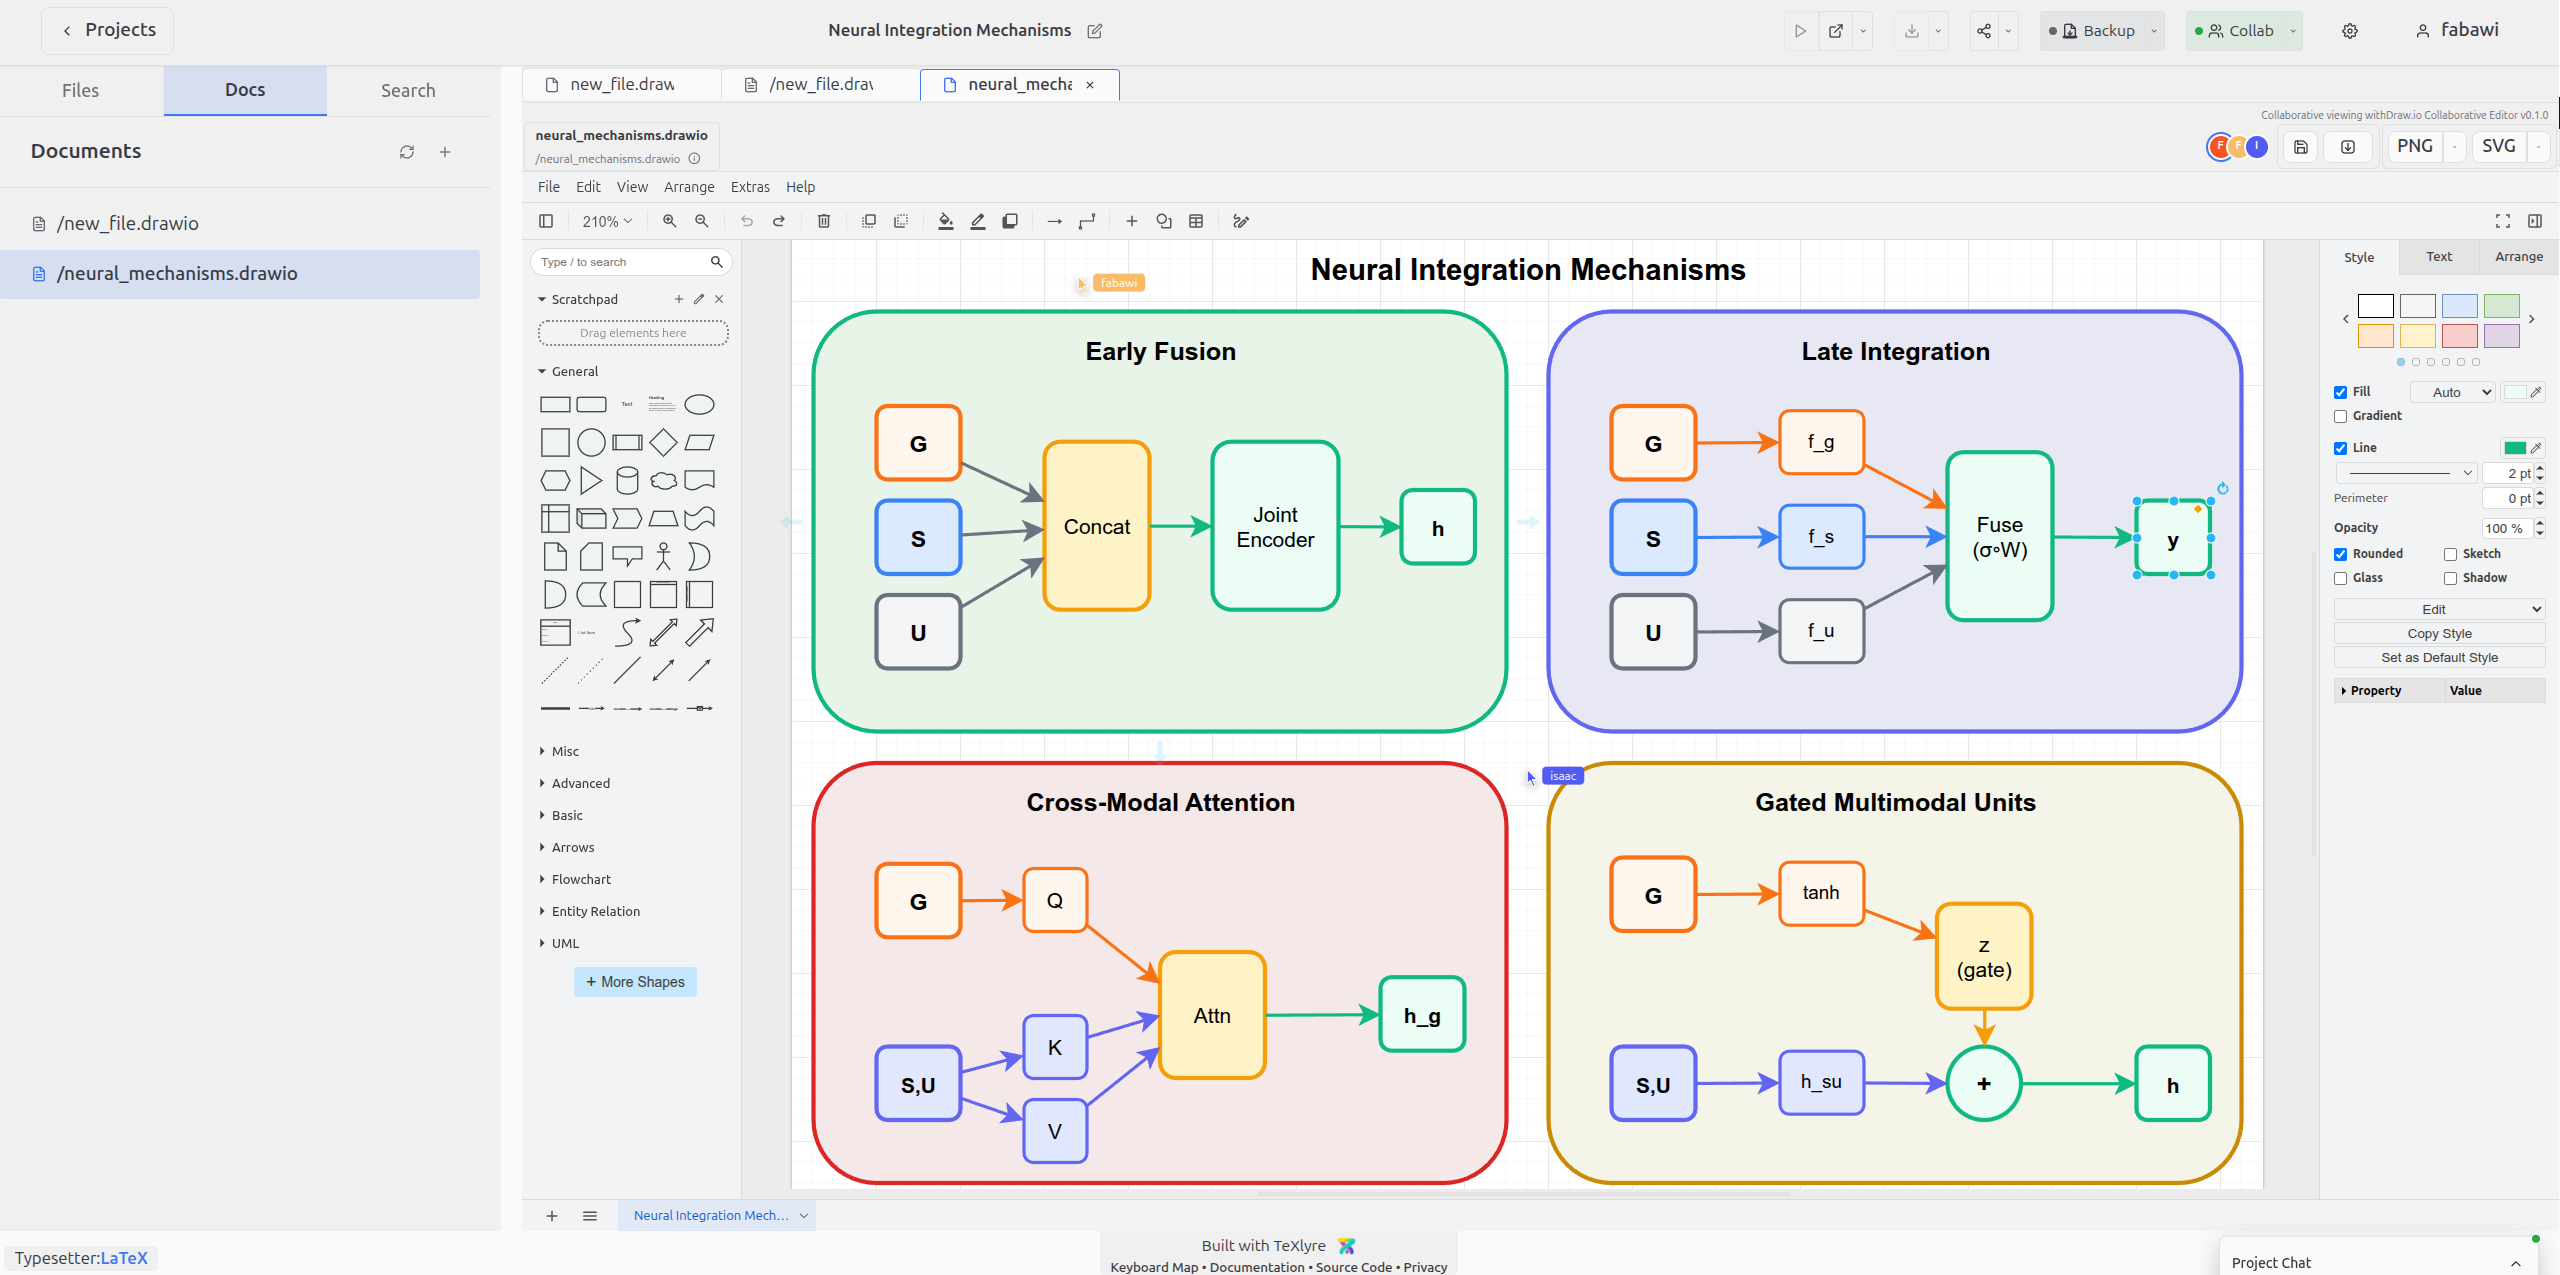Click the insert plus icon in toolbar
Viewport: 2560px width, 1275px height.
click(1132, 221)
